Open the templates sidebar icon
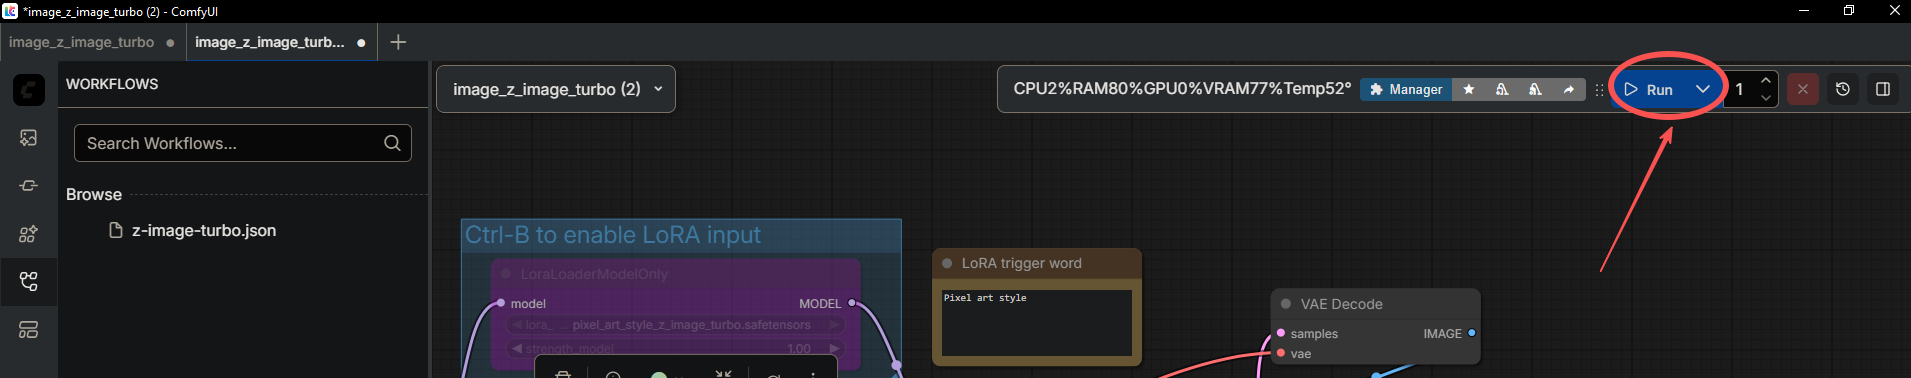The height and width of the screenshot is (378, 1911). point(28,330)
